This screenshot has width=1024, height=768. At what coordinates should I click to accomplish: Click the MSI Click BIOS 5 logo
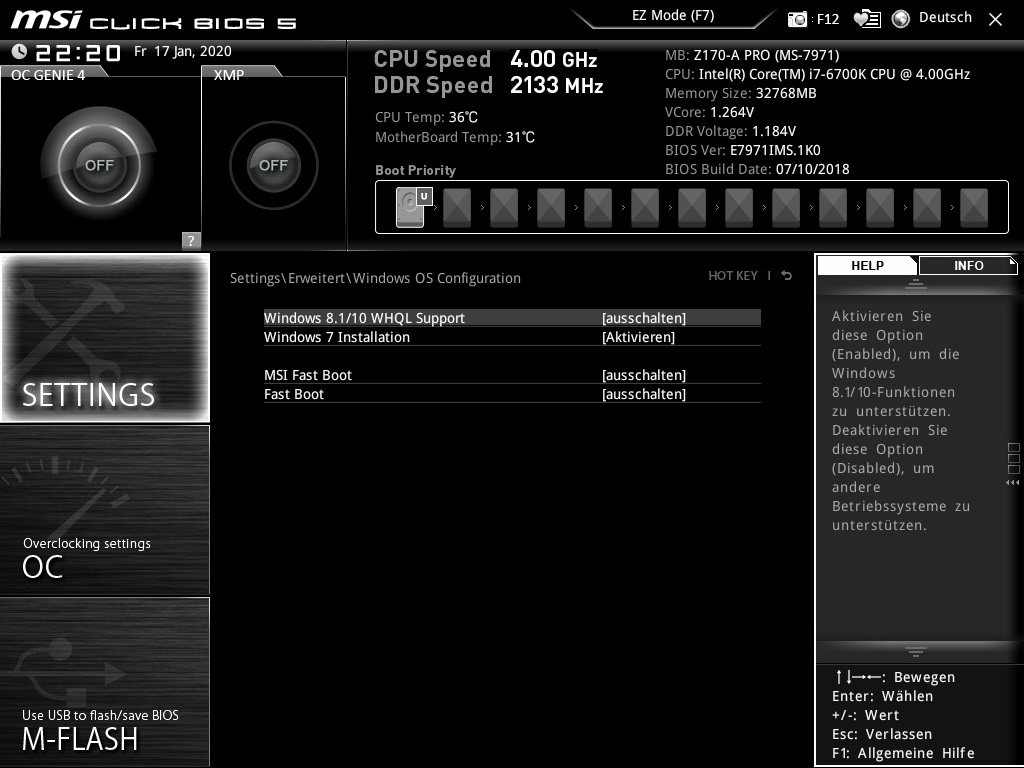(x=153, y=20)
